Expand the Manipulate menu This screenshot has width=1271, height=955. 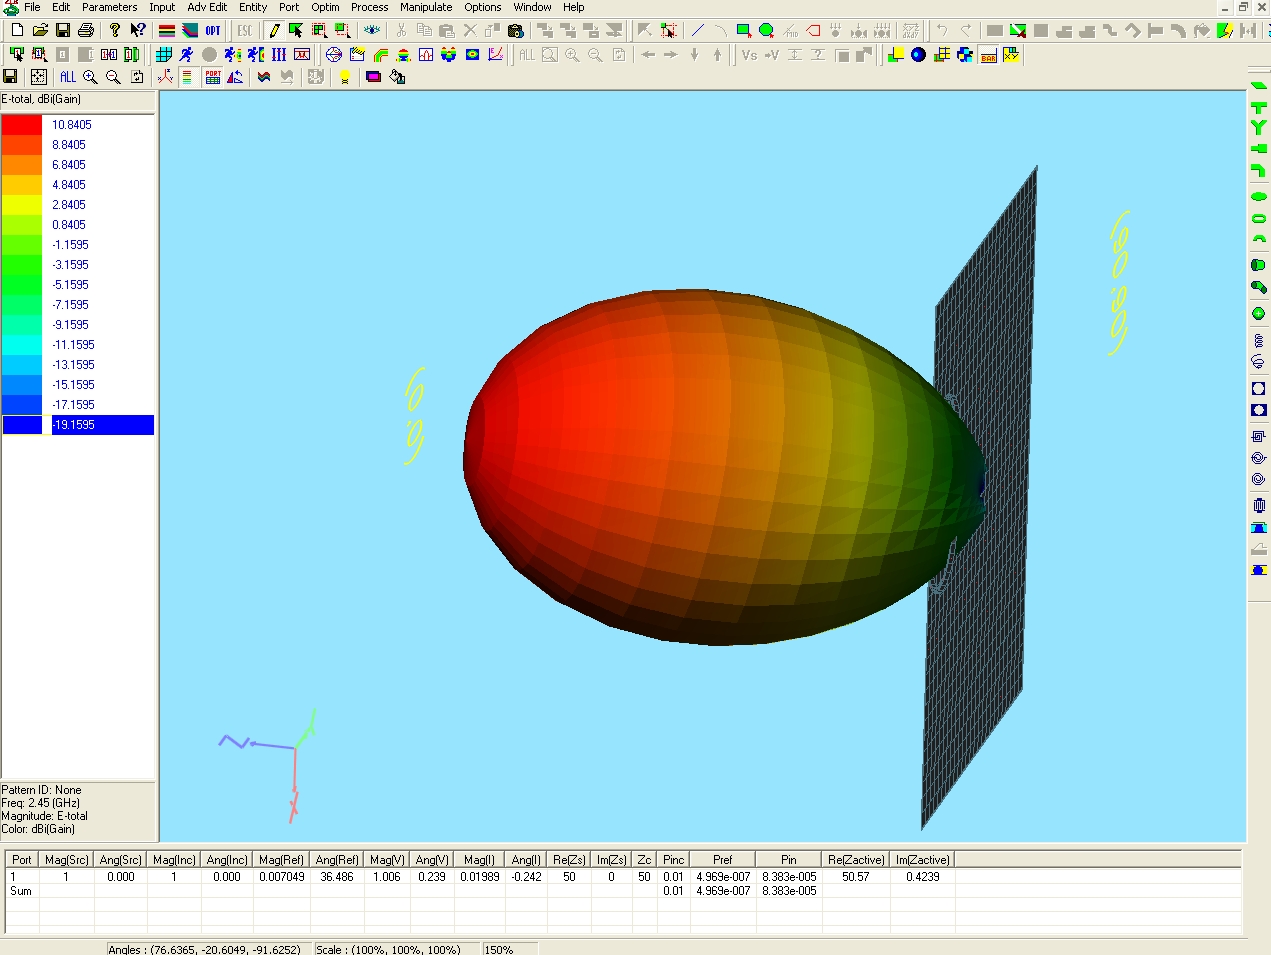click(x=426, y=7)
